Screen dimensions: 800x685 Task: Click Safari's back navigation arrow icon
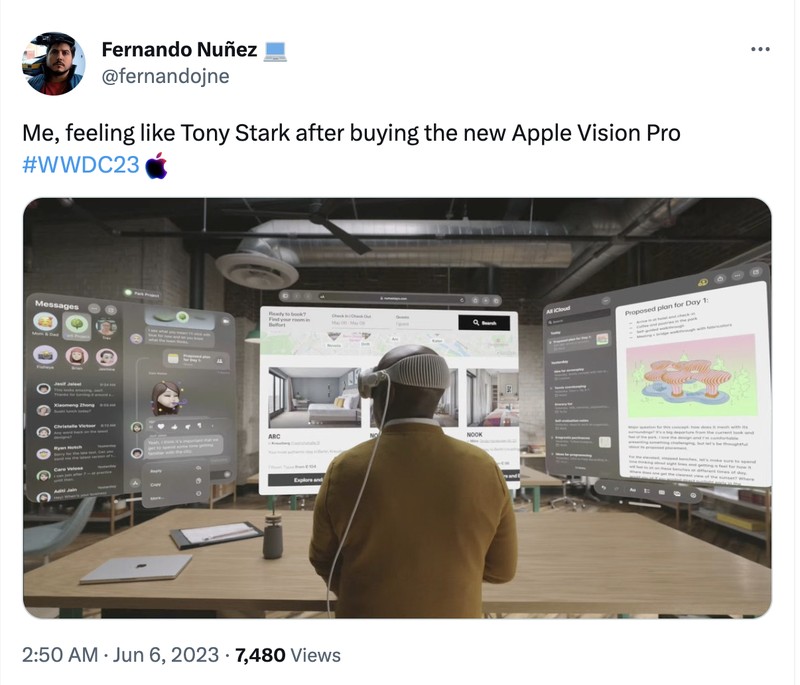297,296
